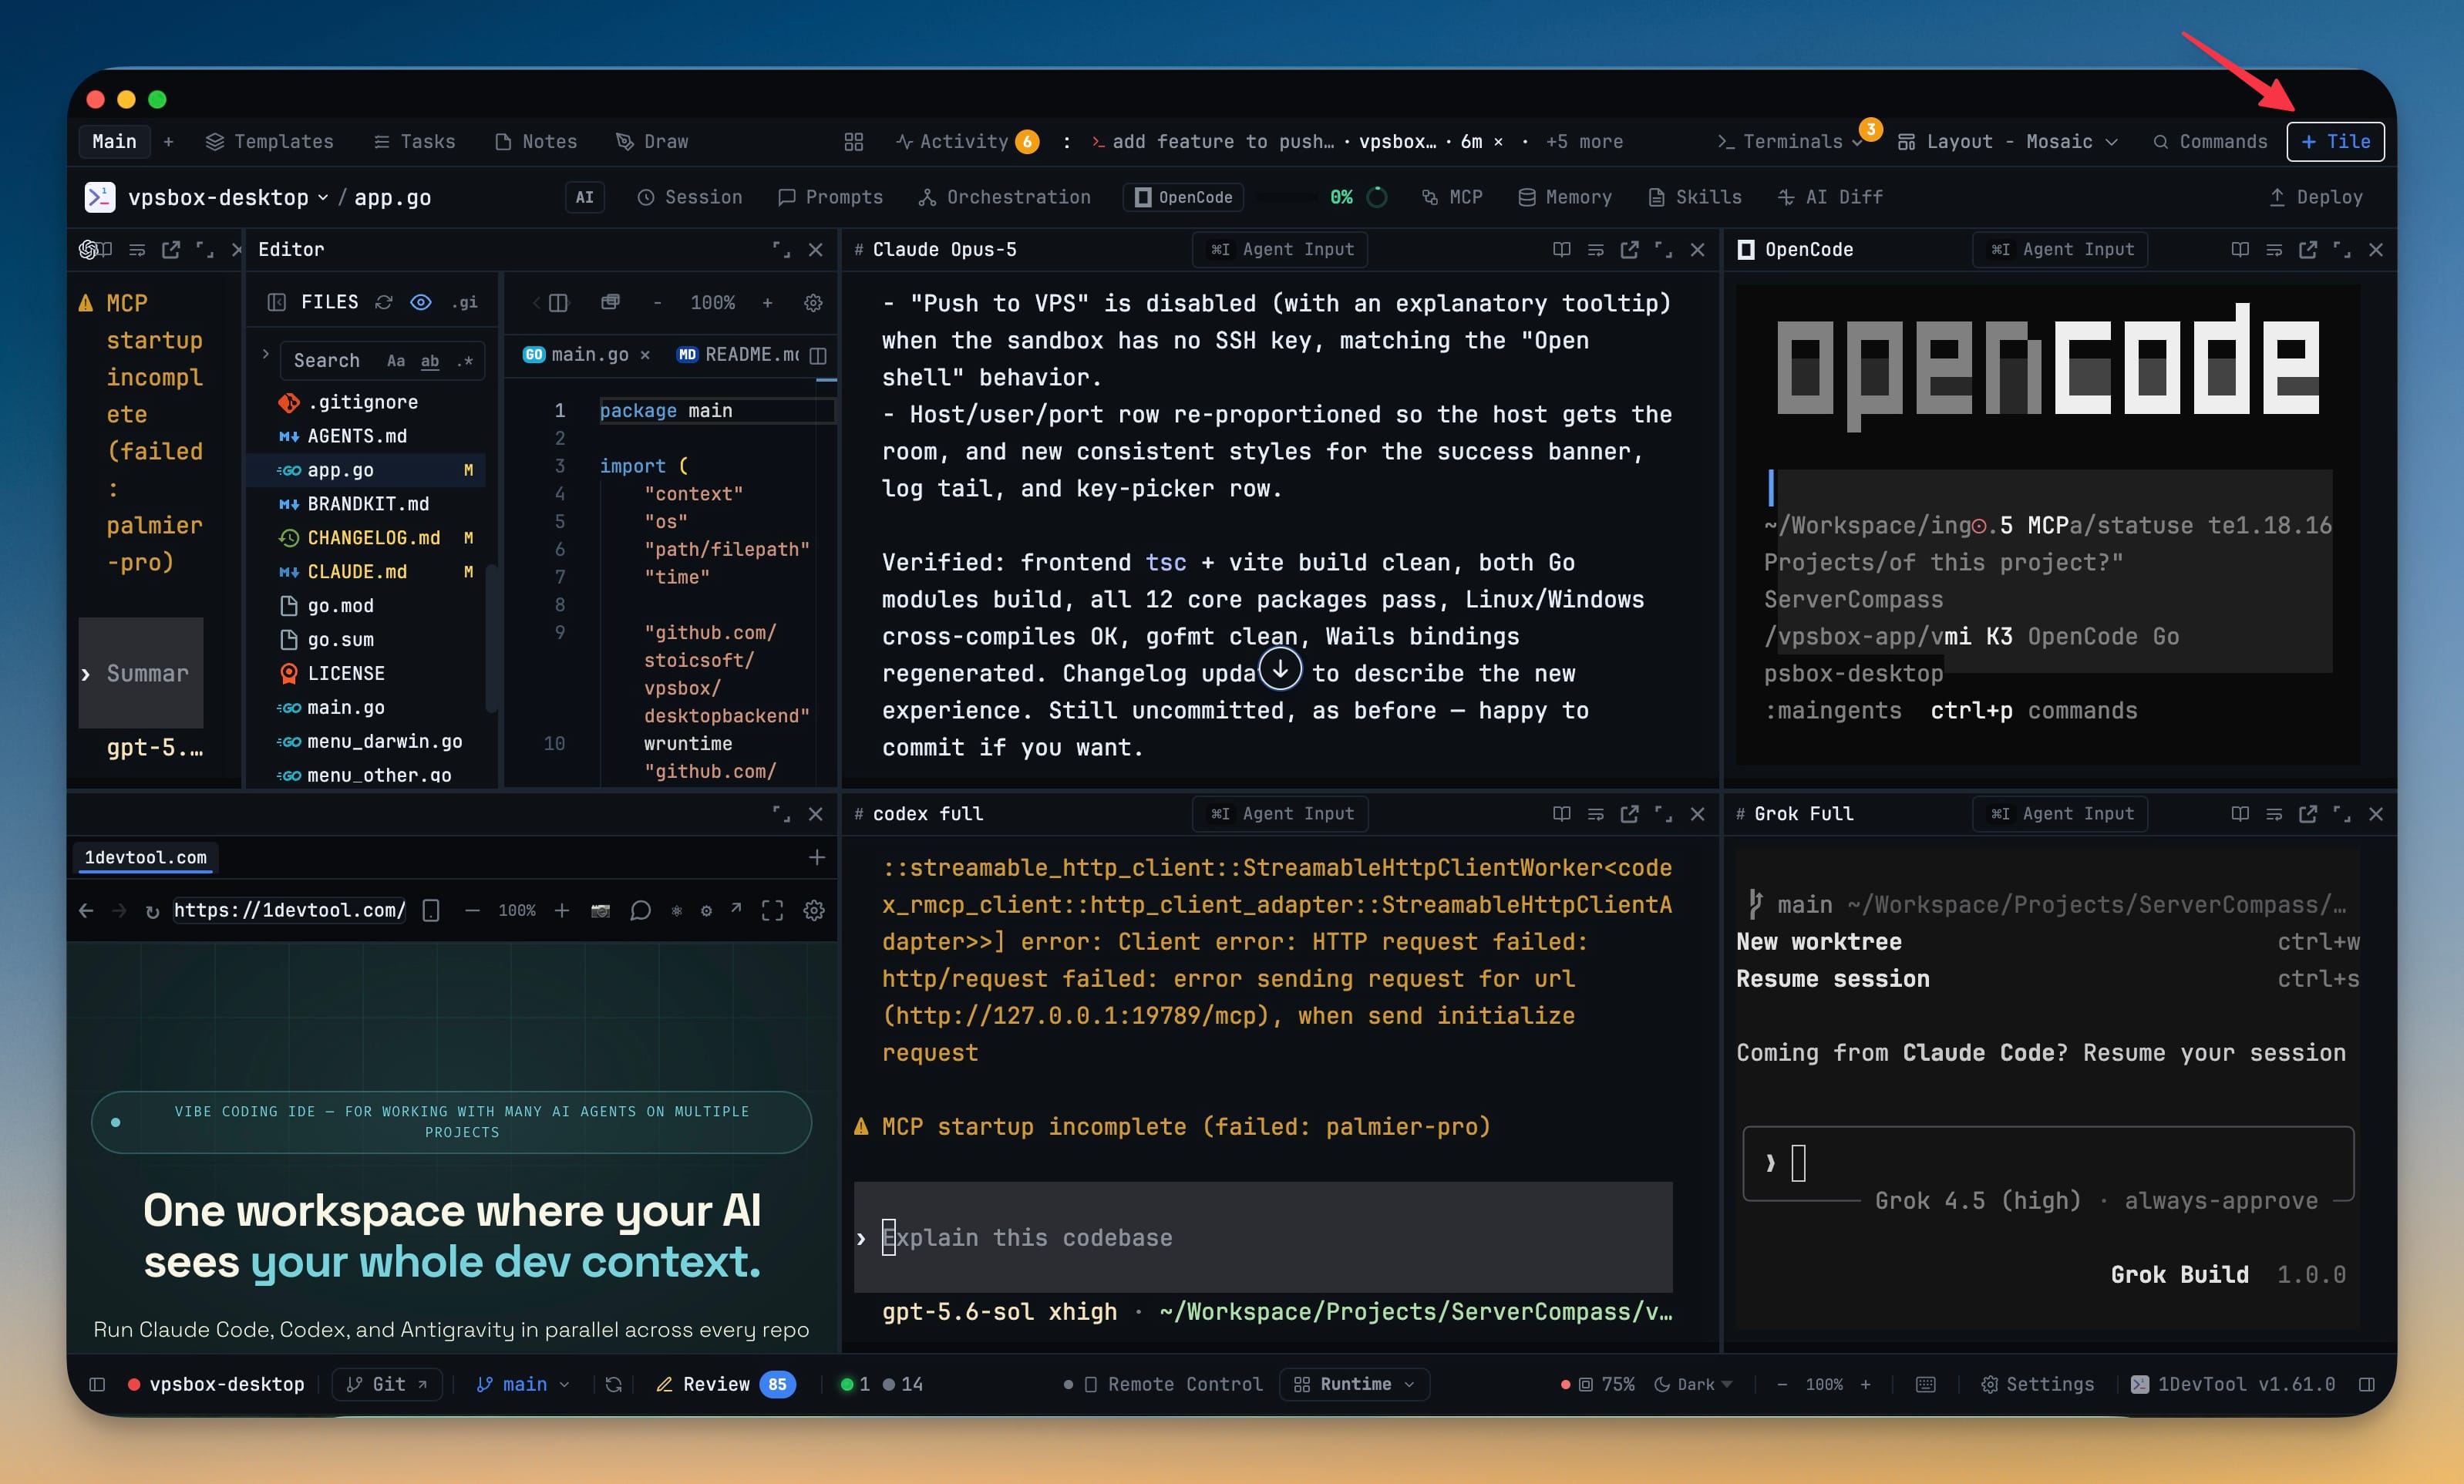The height and width of the screenshot is (1484, 2464).
Task: Toggle the AI badge in the header
Action: pyautogui.click(x=584, y=198)
